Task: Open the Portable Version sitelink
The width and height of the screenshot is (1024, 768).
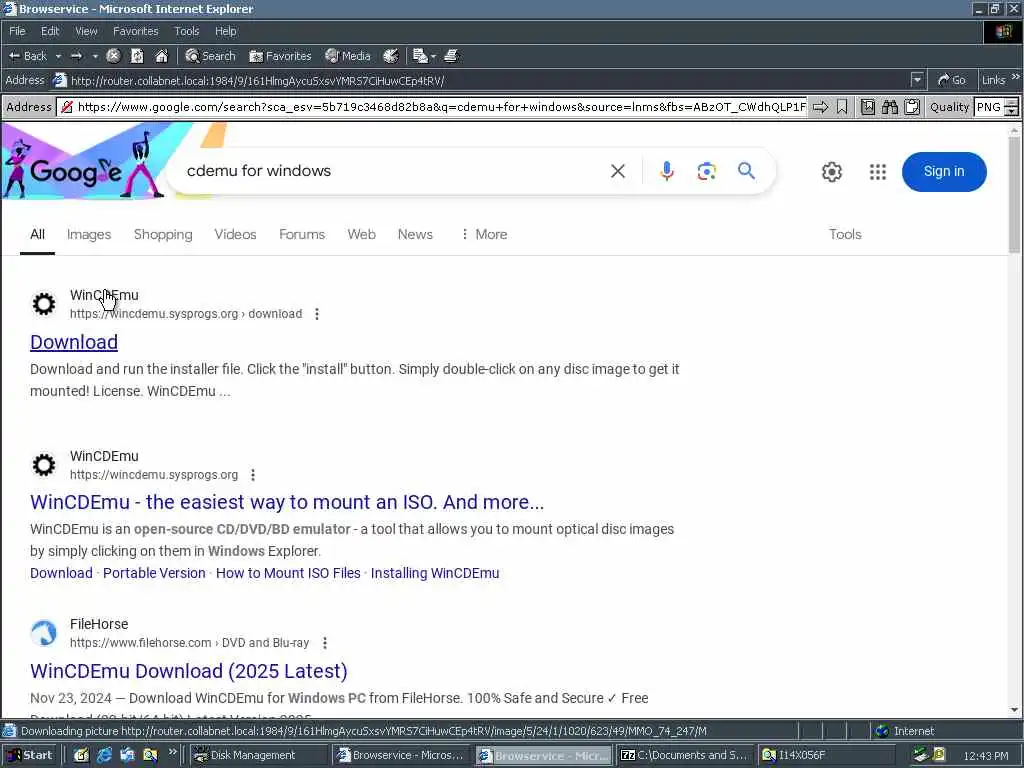Action: tap(154, 573)
